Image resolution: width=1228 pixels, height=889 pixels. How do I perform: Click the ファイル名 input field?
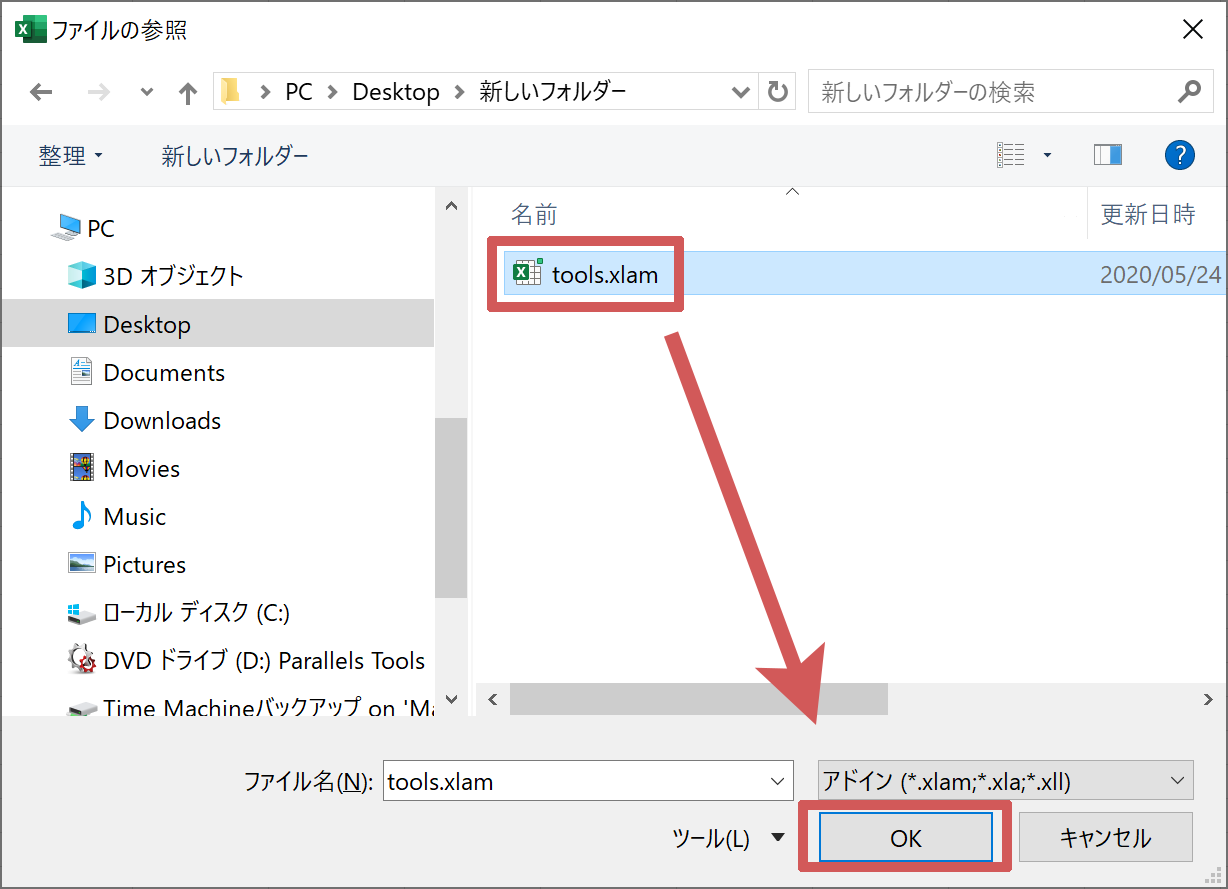pyautogui.click(x=574, y=781)
